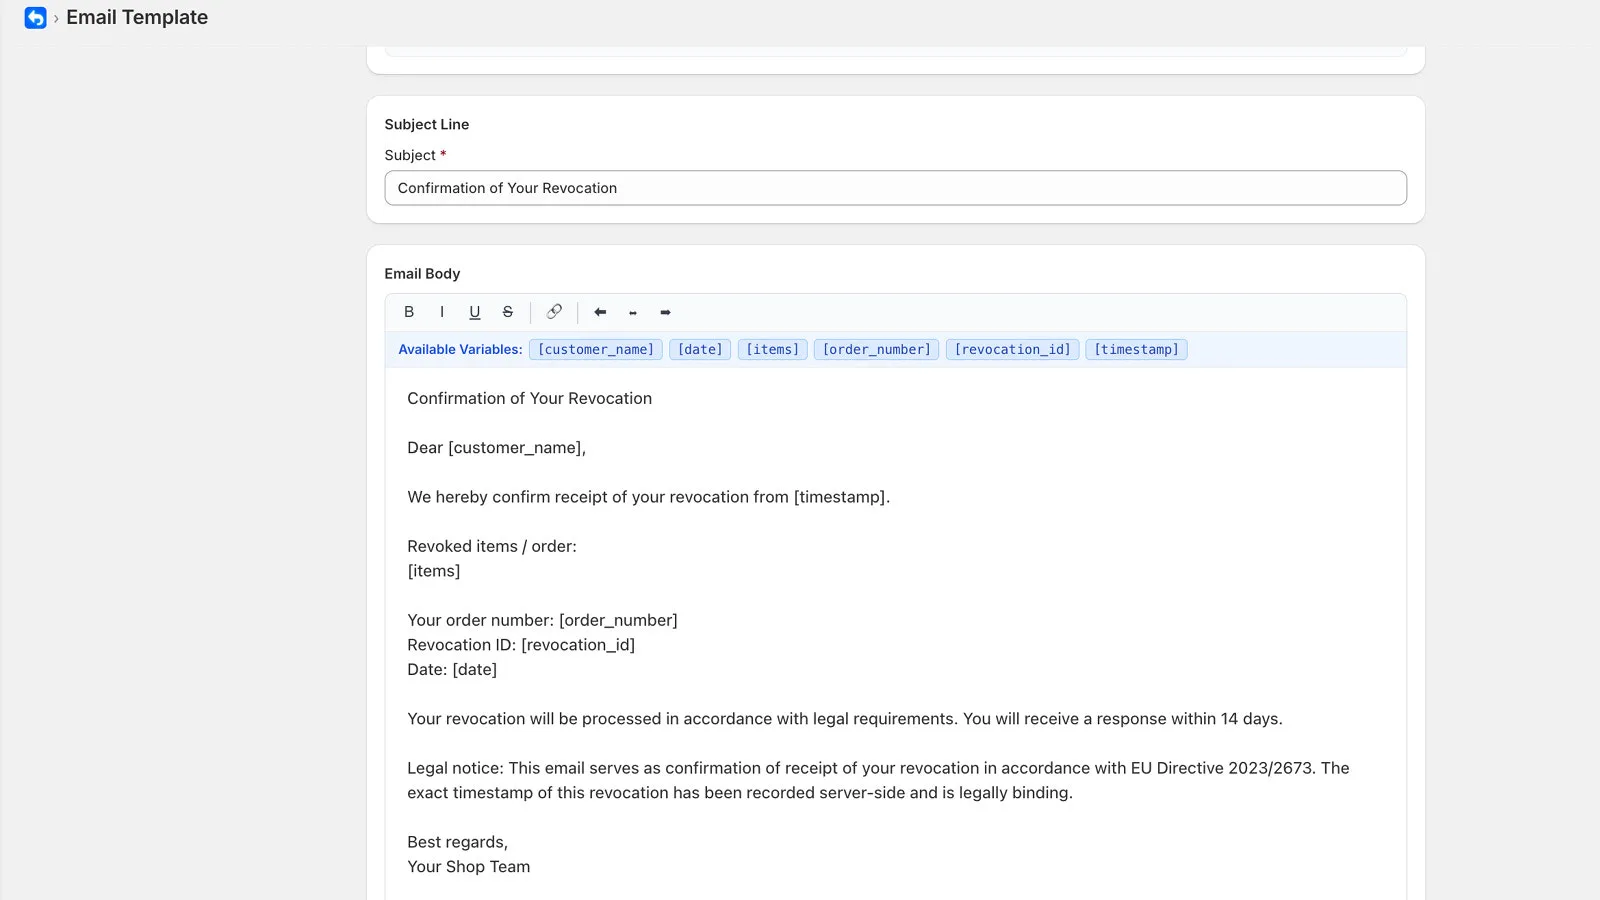The image size is (1600, 900).
Task: Insert the [date] variable chip
Action: (700, 349)
